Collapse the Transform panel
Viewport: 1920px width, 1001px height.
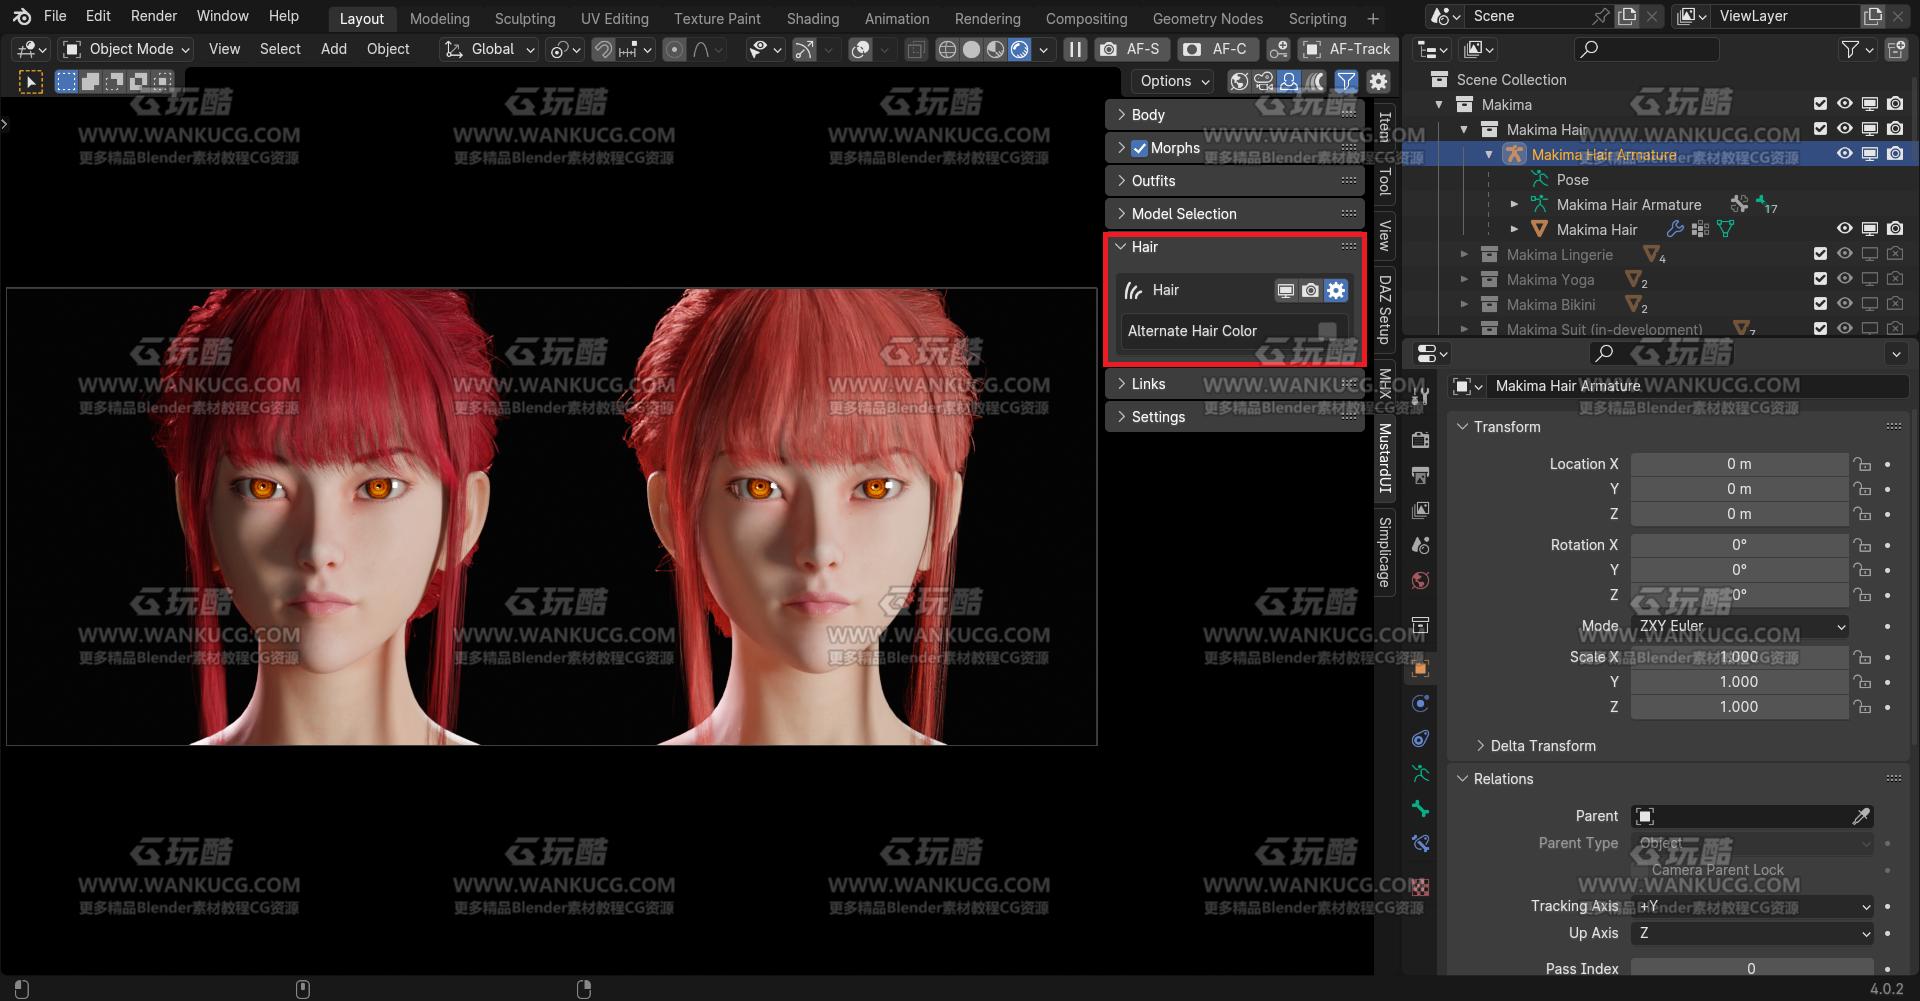click(1463, 427)
